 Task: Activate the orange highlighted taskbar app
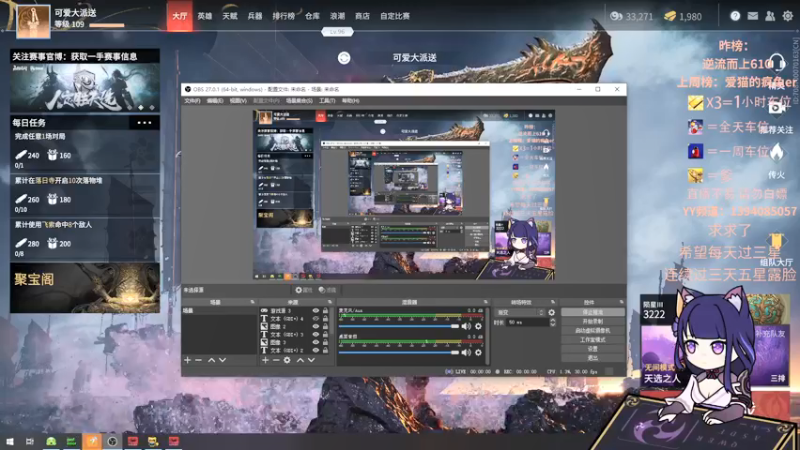point(92,441)
